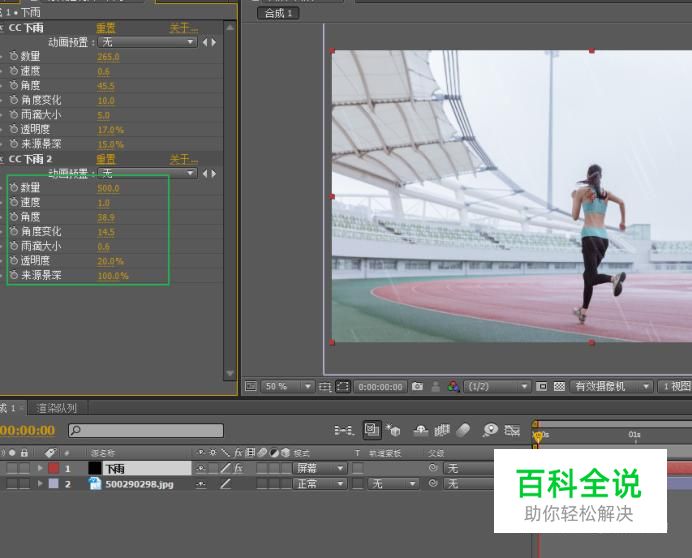The height and width of the screenshot is (558, 692).
Task: Click 重置 for the CC 下雨 effect
Action: pos(105,28)
